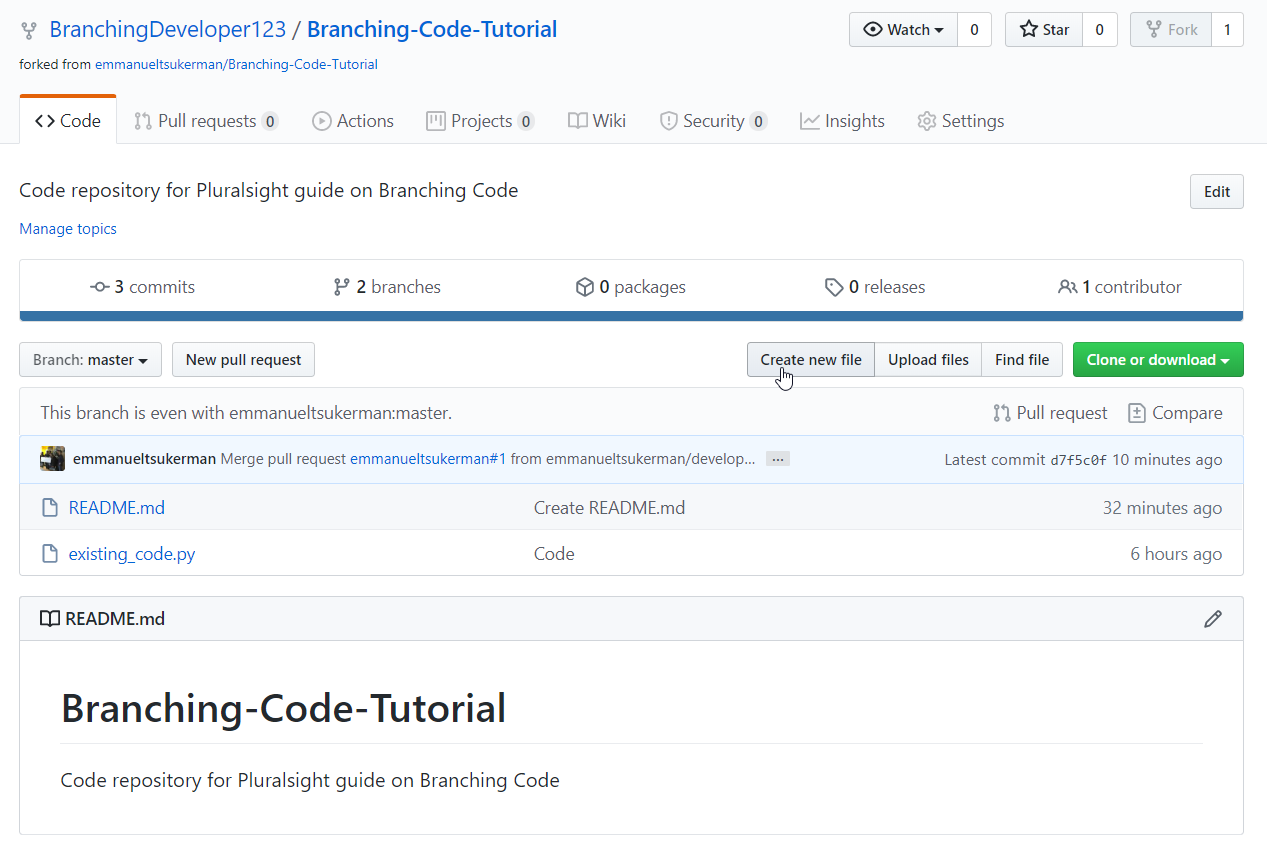
Task: Click the book icon in README header
Action: point(49,619)
